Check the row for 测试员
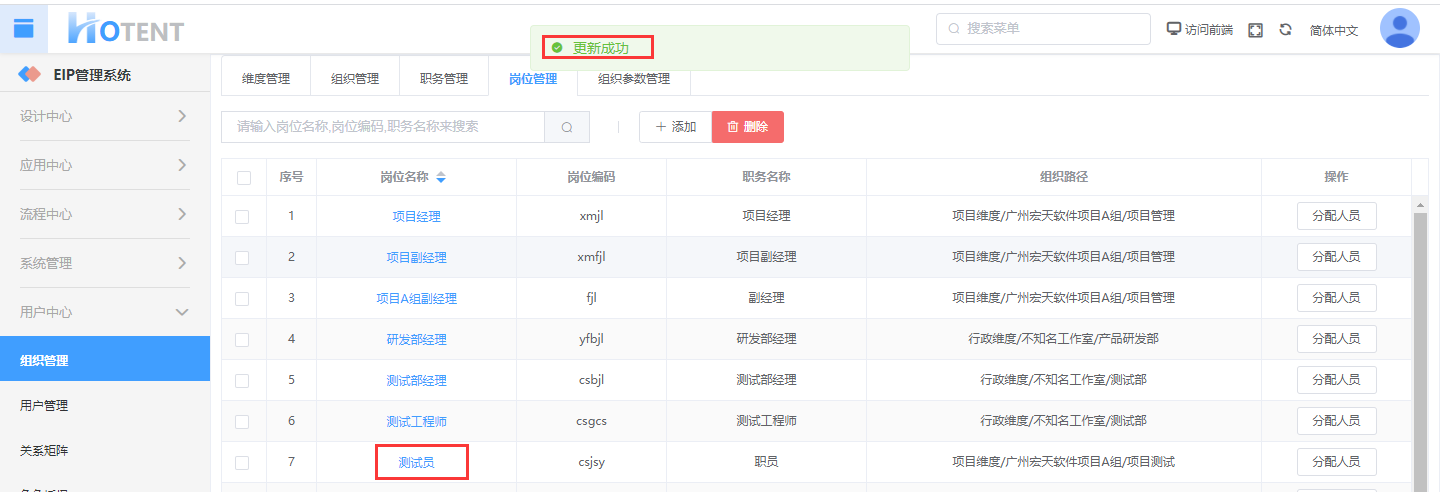1440x492 pixels. coord(242,462)
